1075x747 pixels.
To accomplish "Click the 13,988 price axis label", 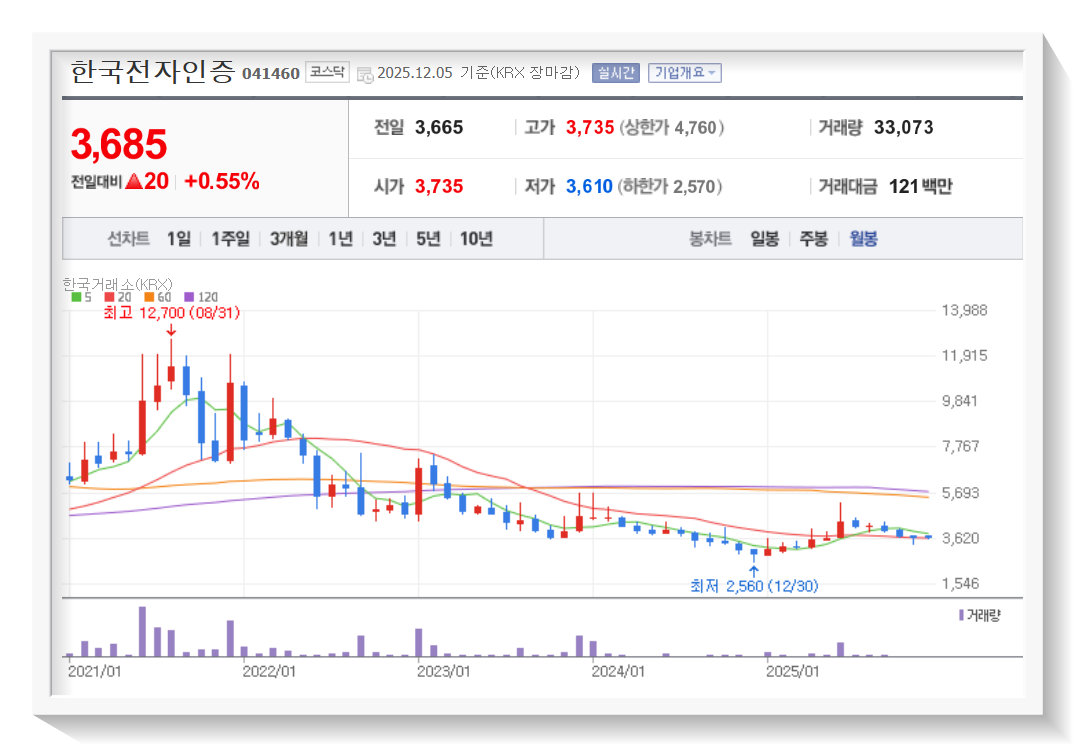I will 964,310.
